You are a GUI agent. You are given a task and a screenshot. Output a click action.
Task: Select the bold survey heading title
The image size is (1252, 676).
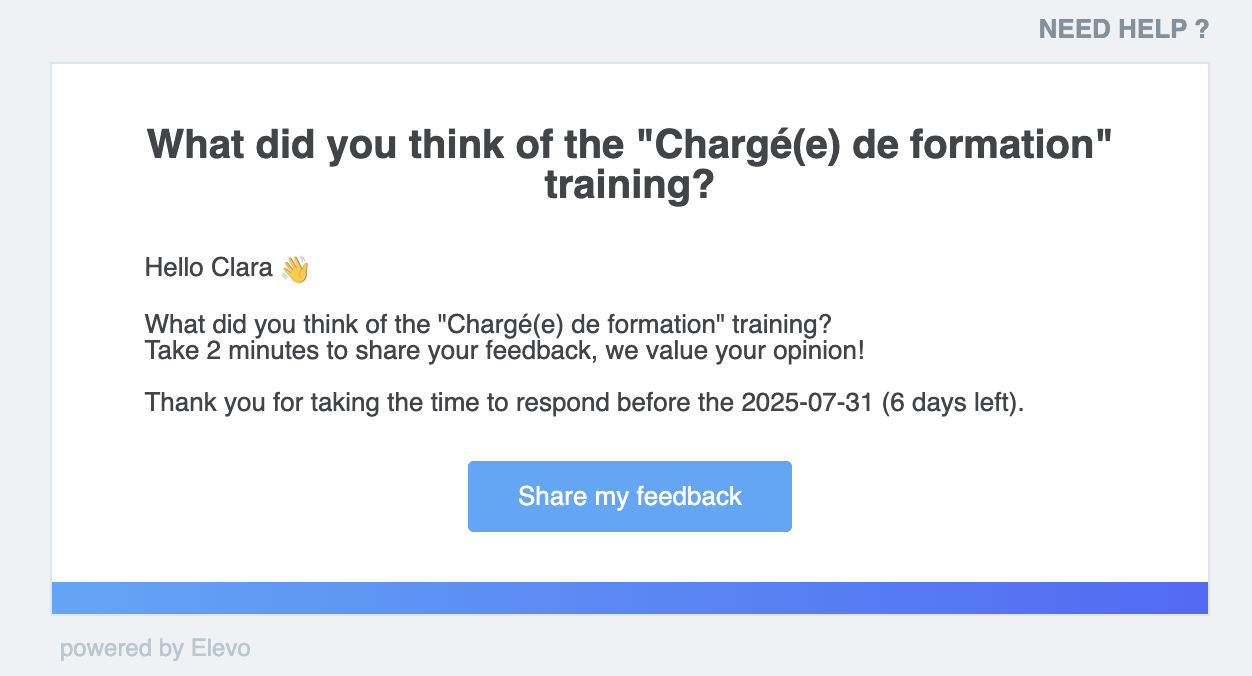pos(630,165)
